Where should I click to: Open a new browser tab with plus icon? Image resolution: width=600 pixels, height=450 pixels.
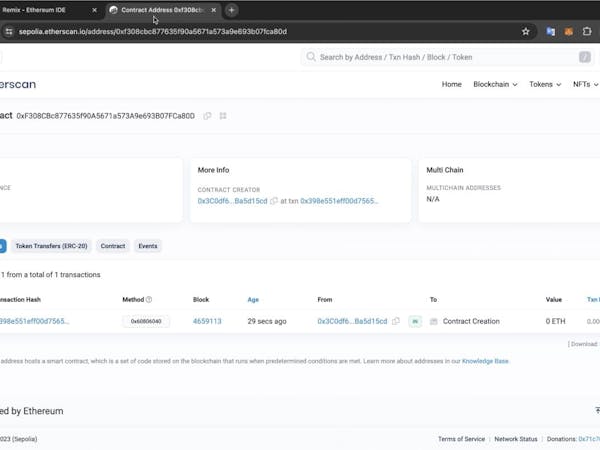(232, 10)
